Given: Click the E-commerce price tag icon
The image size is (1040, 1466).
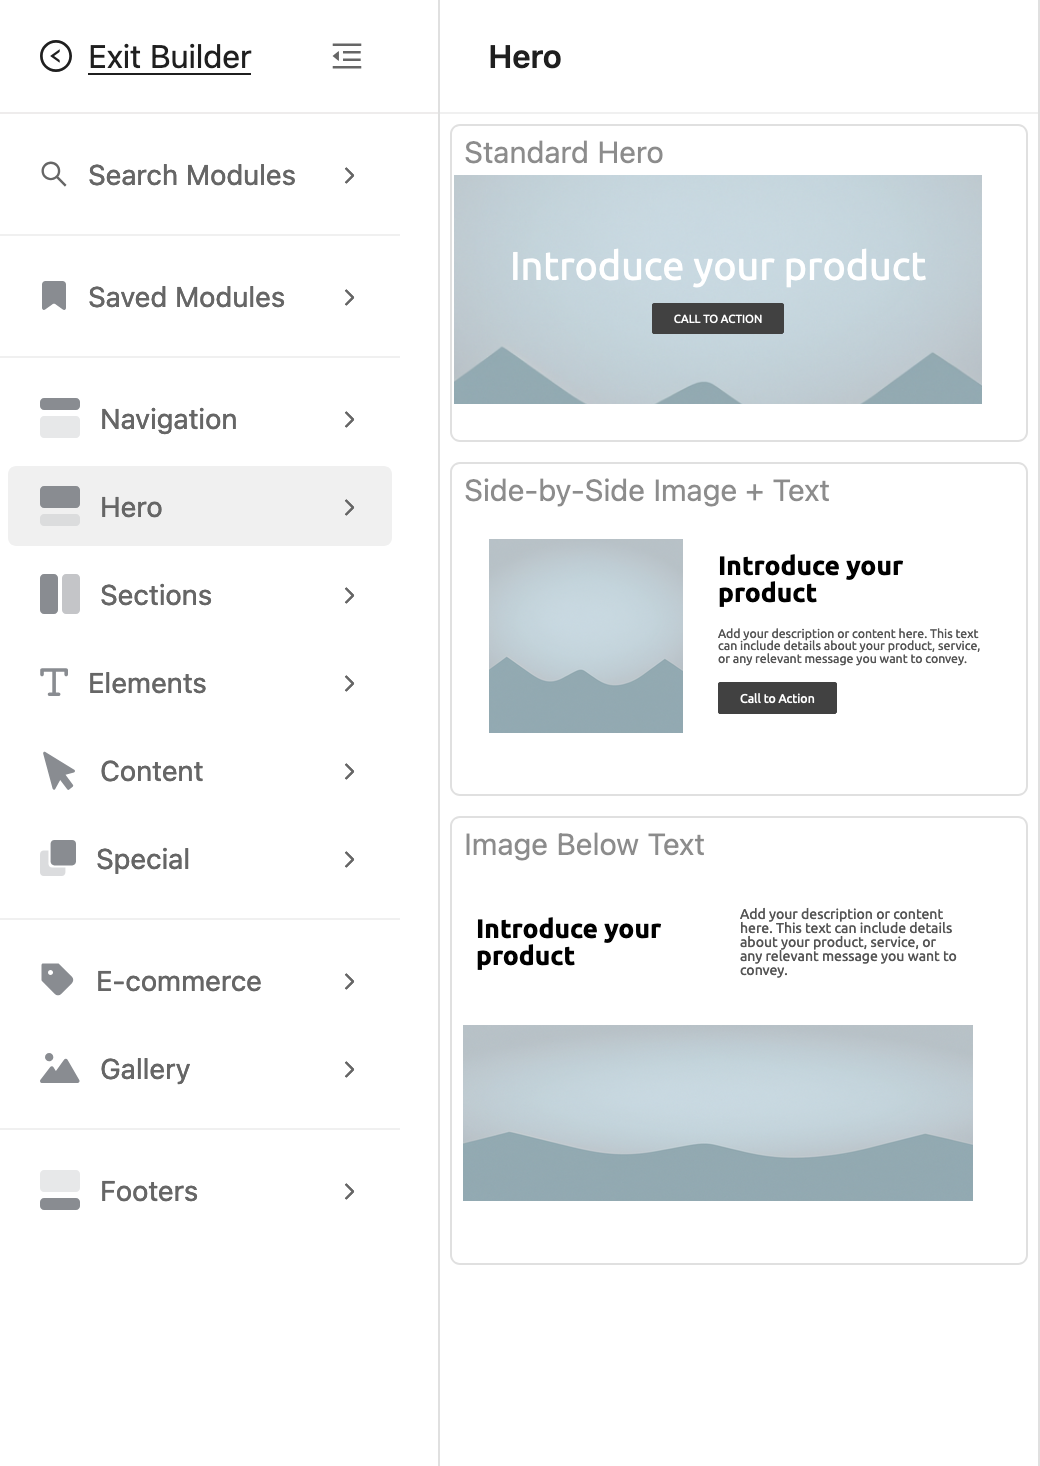Looking at the screenshot, I should 57,979.
